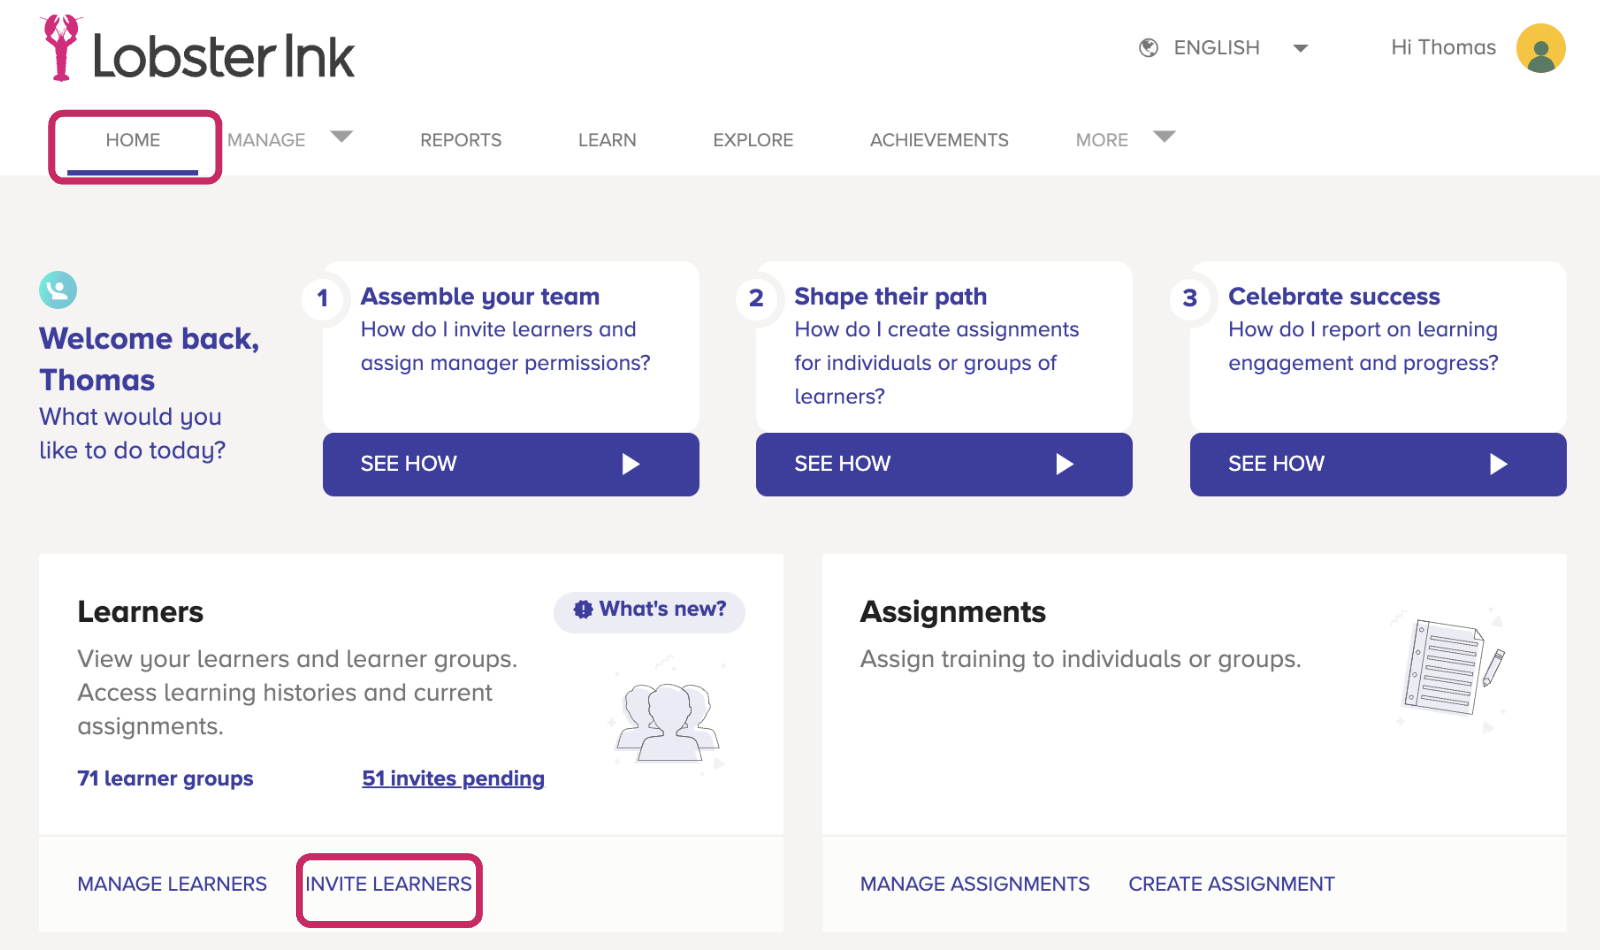Open the user profile avatar
The width and height of the screenshot is (1600, 950).
[x=1539, y=47]
